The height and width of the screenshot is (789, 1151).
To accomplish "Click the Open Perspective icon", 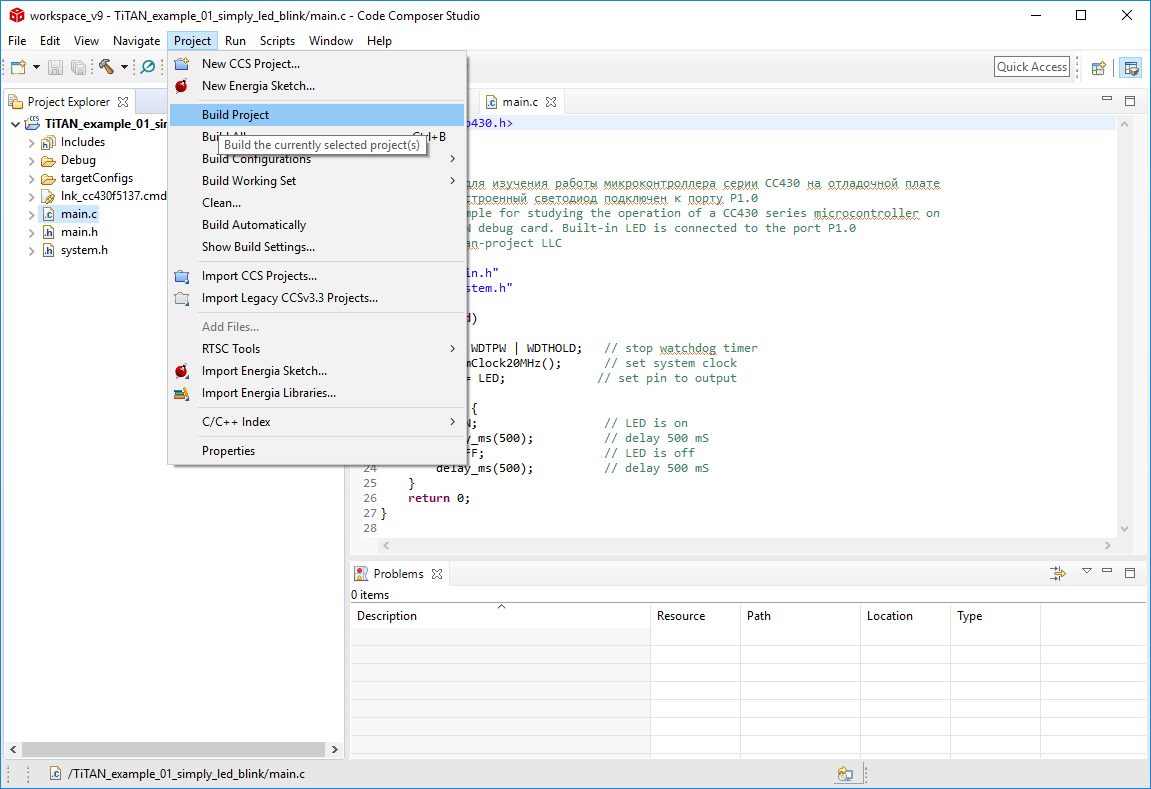I will click(x=1099, y=68).
